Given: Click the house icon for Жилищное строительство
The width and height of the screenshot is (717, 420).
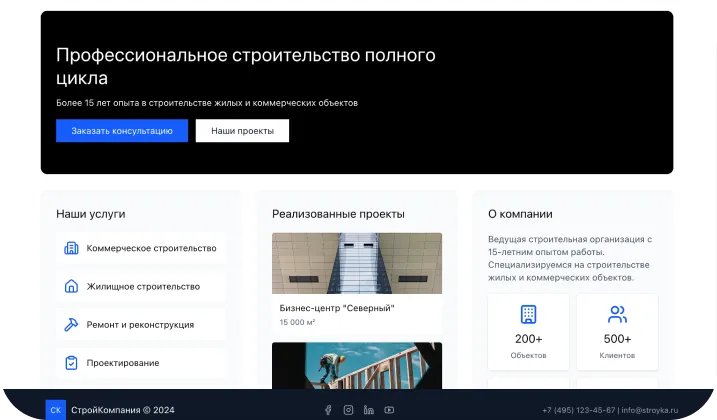Looking at the screenshot, I should [71, 286].
